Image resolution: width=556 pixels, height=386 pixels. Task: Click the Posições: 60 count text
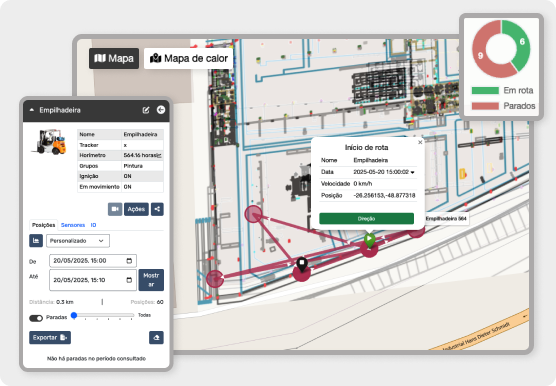pos(147,302)
